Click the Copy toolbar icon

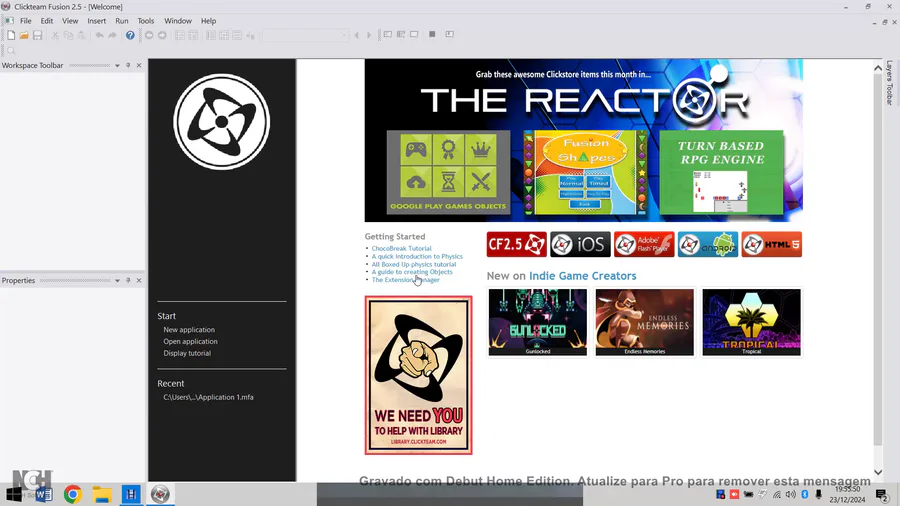[68, 36]
